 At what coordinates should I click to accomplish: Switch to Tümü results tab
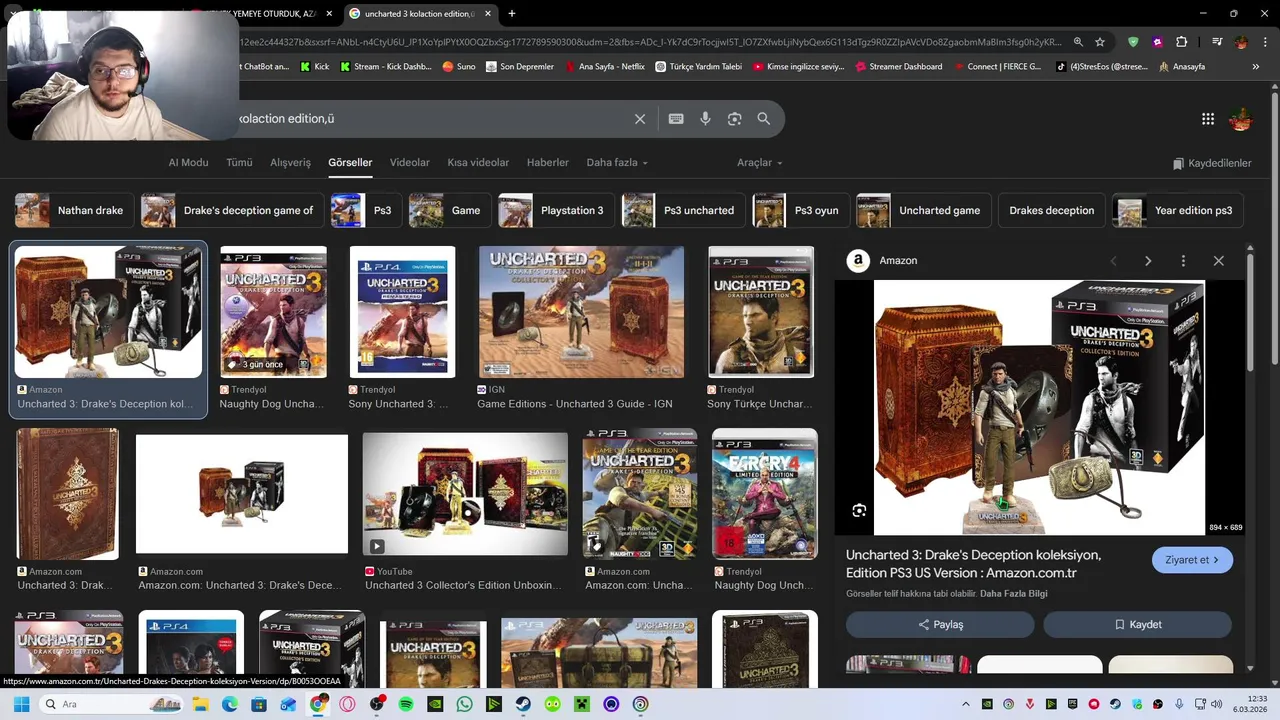(x=239, y=163)
